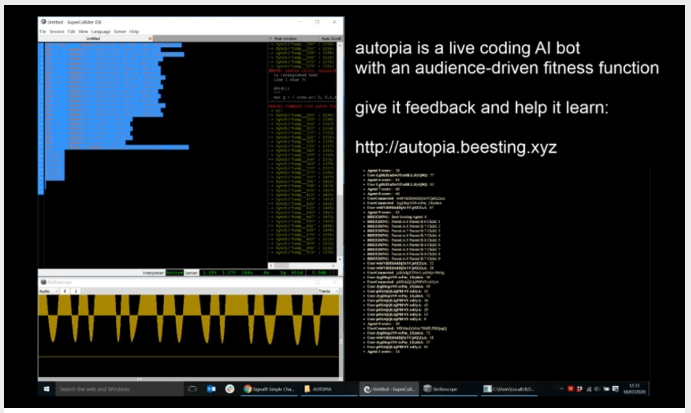Select the Untitled document tab
The image size is (691, 413).
click(x=93, y=39)
